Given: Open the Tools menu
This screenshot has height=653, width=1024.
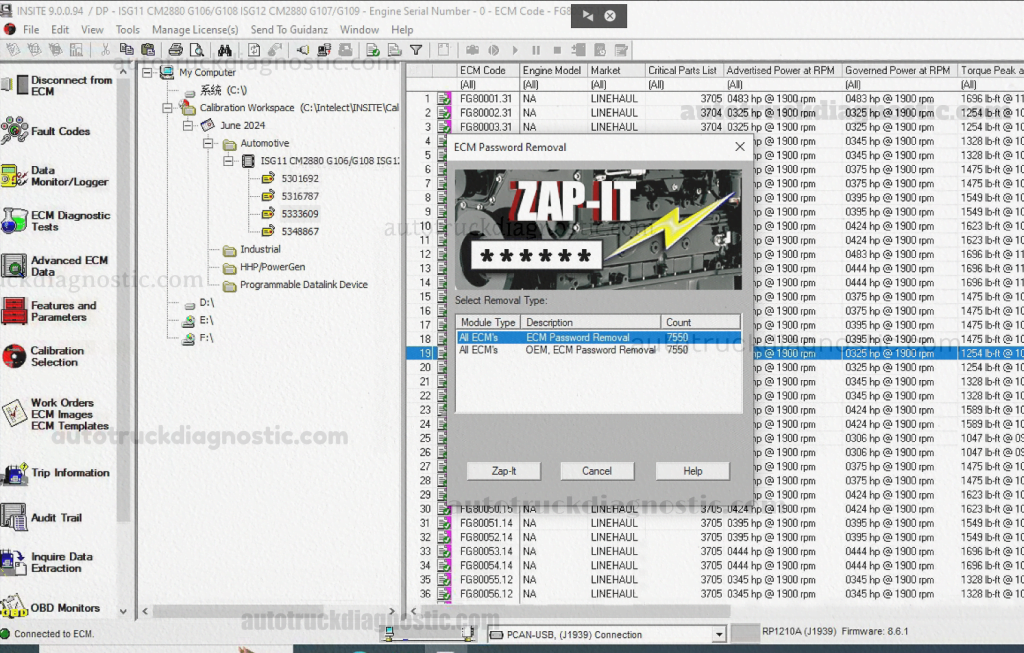Looking at the screenshot, I should click(x=127, y=30).
